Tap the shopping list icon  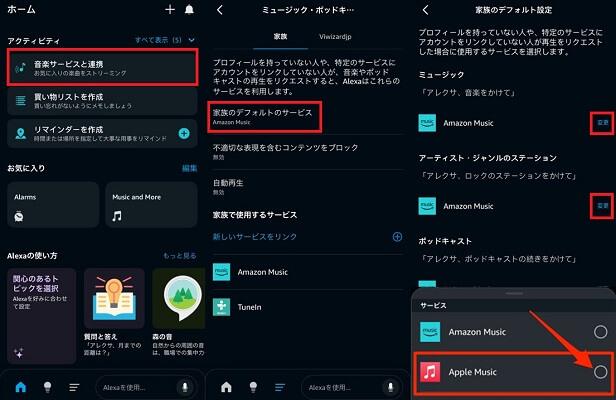click(20, 101)
